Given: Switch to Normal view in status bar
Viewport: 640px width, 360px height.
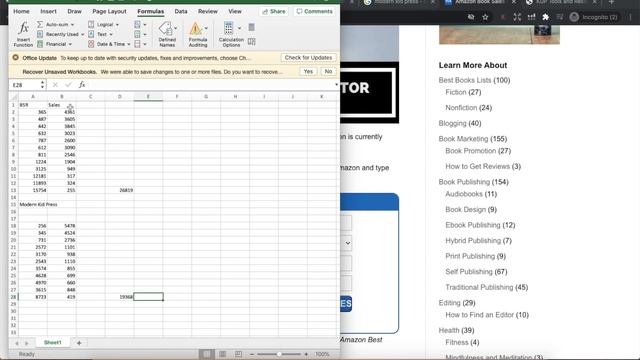Looking at the screenshot, I should click(207, 354).
